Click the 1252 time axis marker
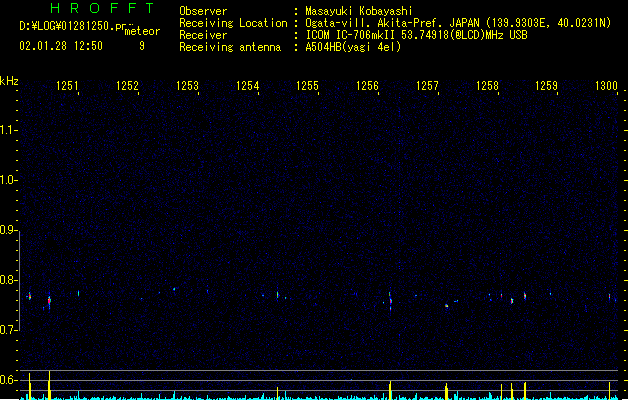 click(127, 86)
